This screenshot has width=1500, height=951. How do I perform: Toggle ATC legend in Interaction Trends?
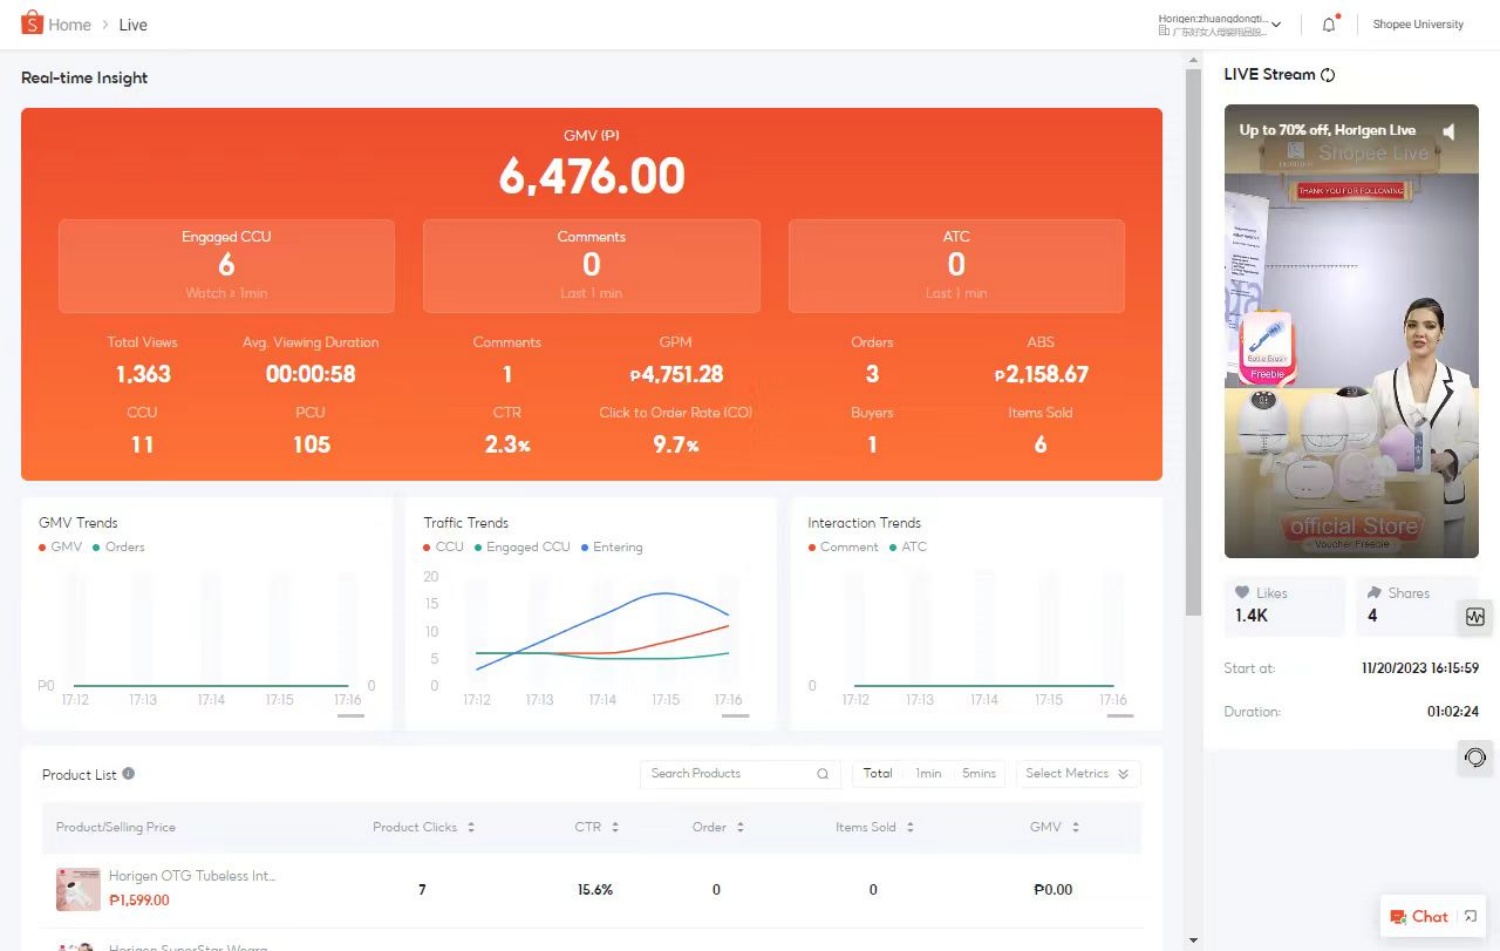click(908, 547)
